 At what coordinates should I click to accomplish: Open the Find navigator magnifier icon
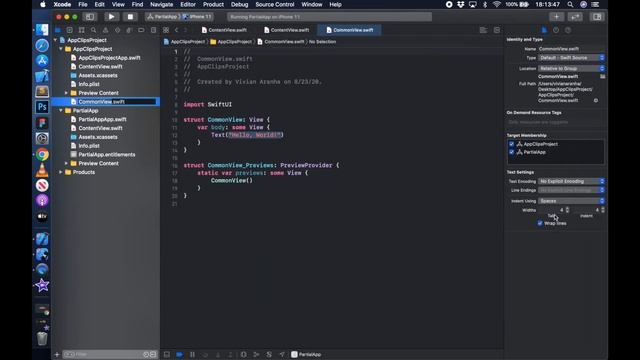pos(93,30)
